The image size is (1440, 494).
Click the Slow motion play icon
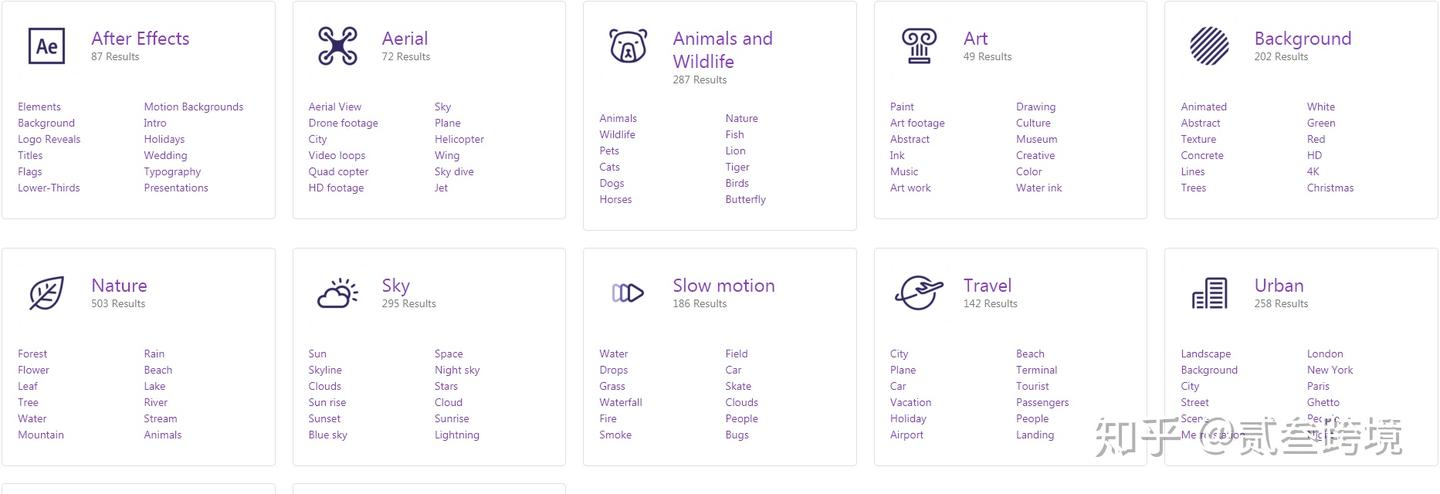coord(628,293)
